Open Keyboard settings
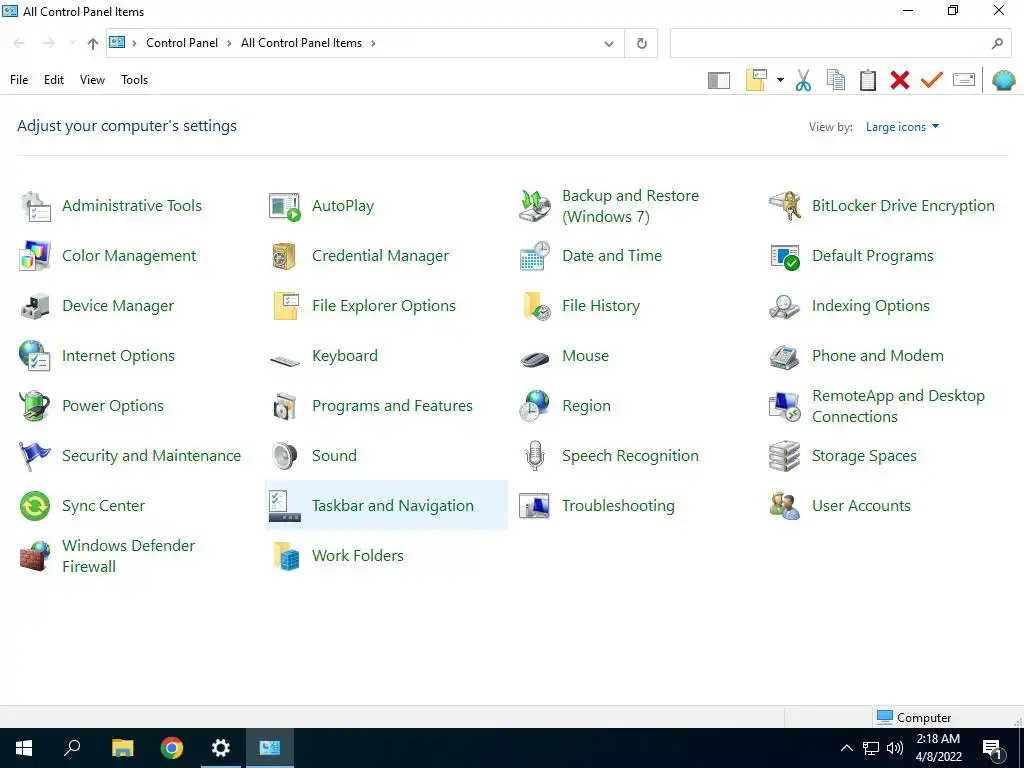The width and height of the screenshot is (1024, 768). [x=323, y=356]
